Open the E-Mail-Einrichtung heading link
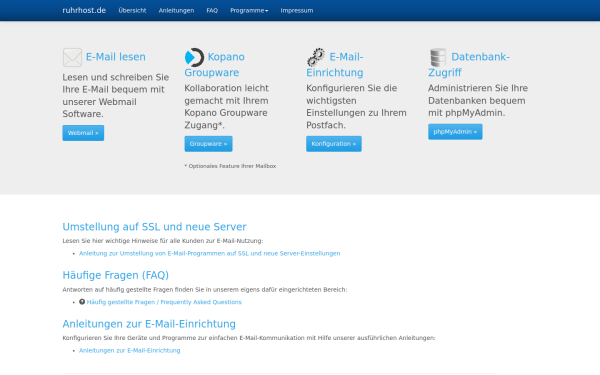 (335, 65)
